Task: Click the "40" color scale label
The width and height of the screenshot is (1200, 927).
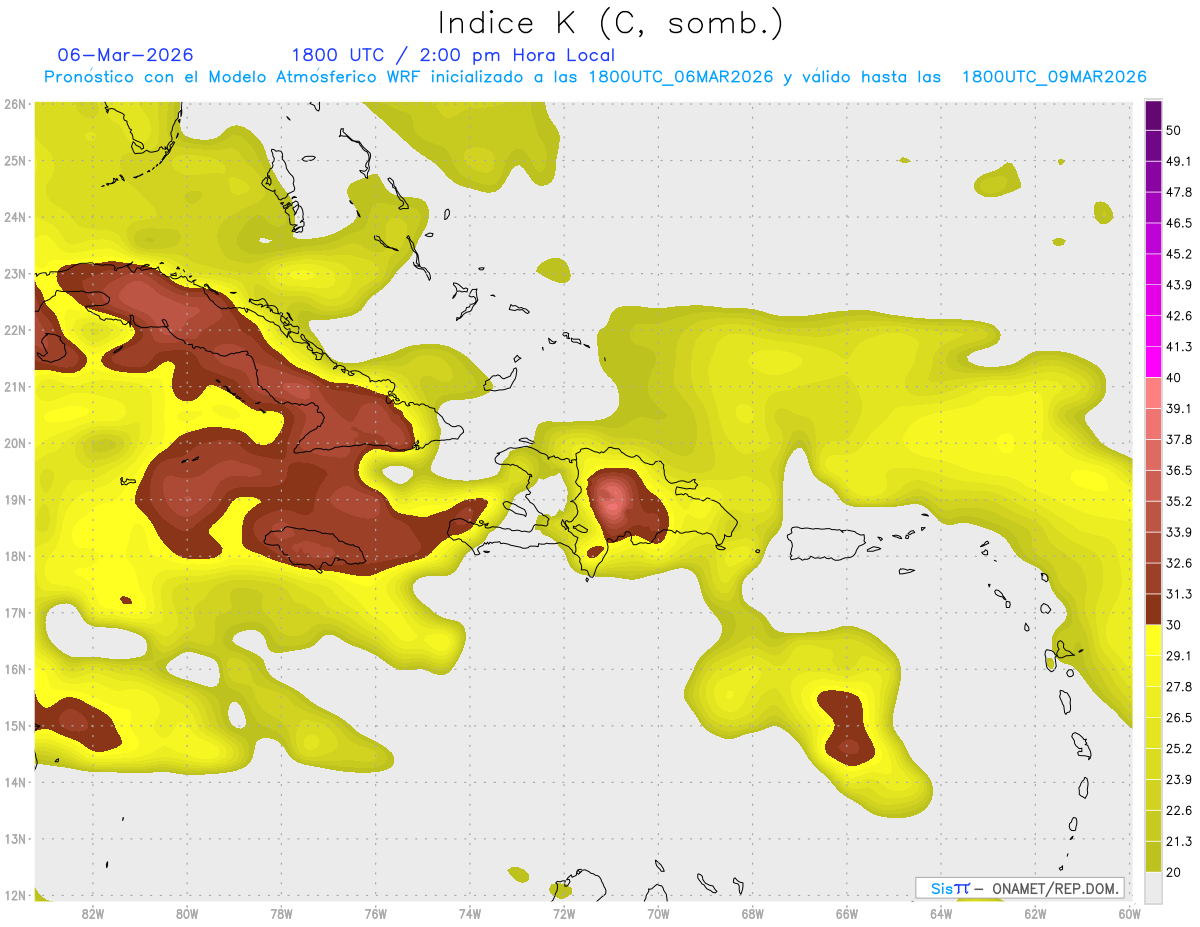Action: click(1174, 378)
